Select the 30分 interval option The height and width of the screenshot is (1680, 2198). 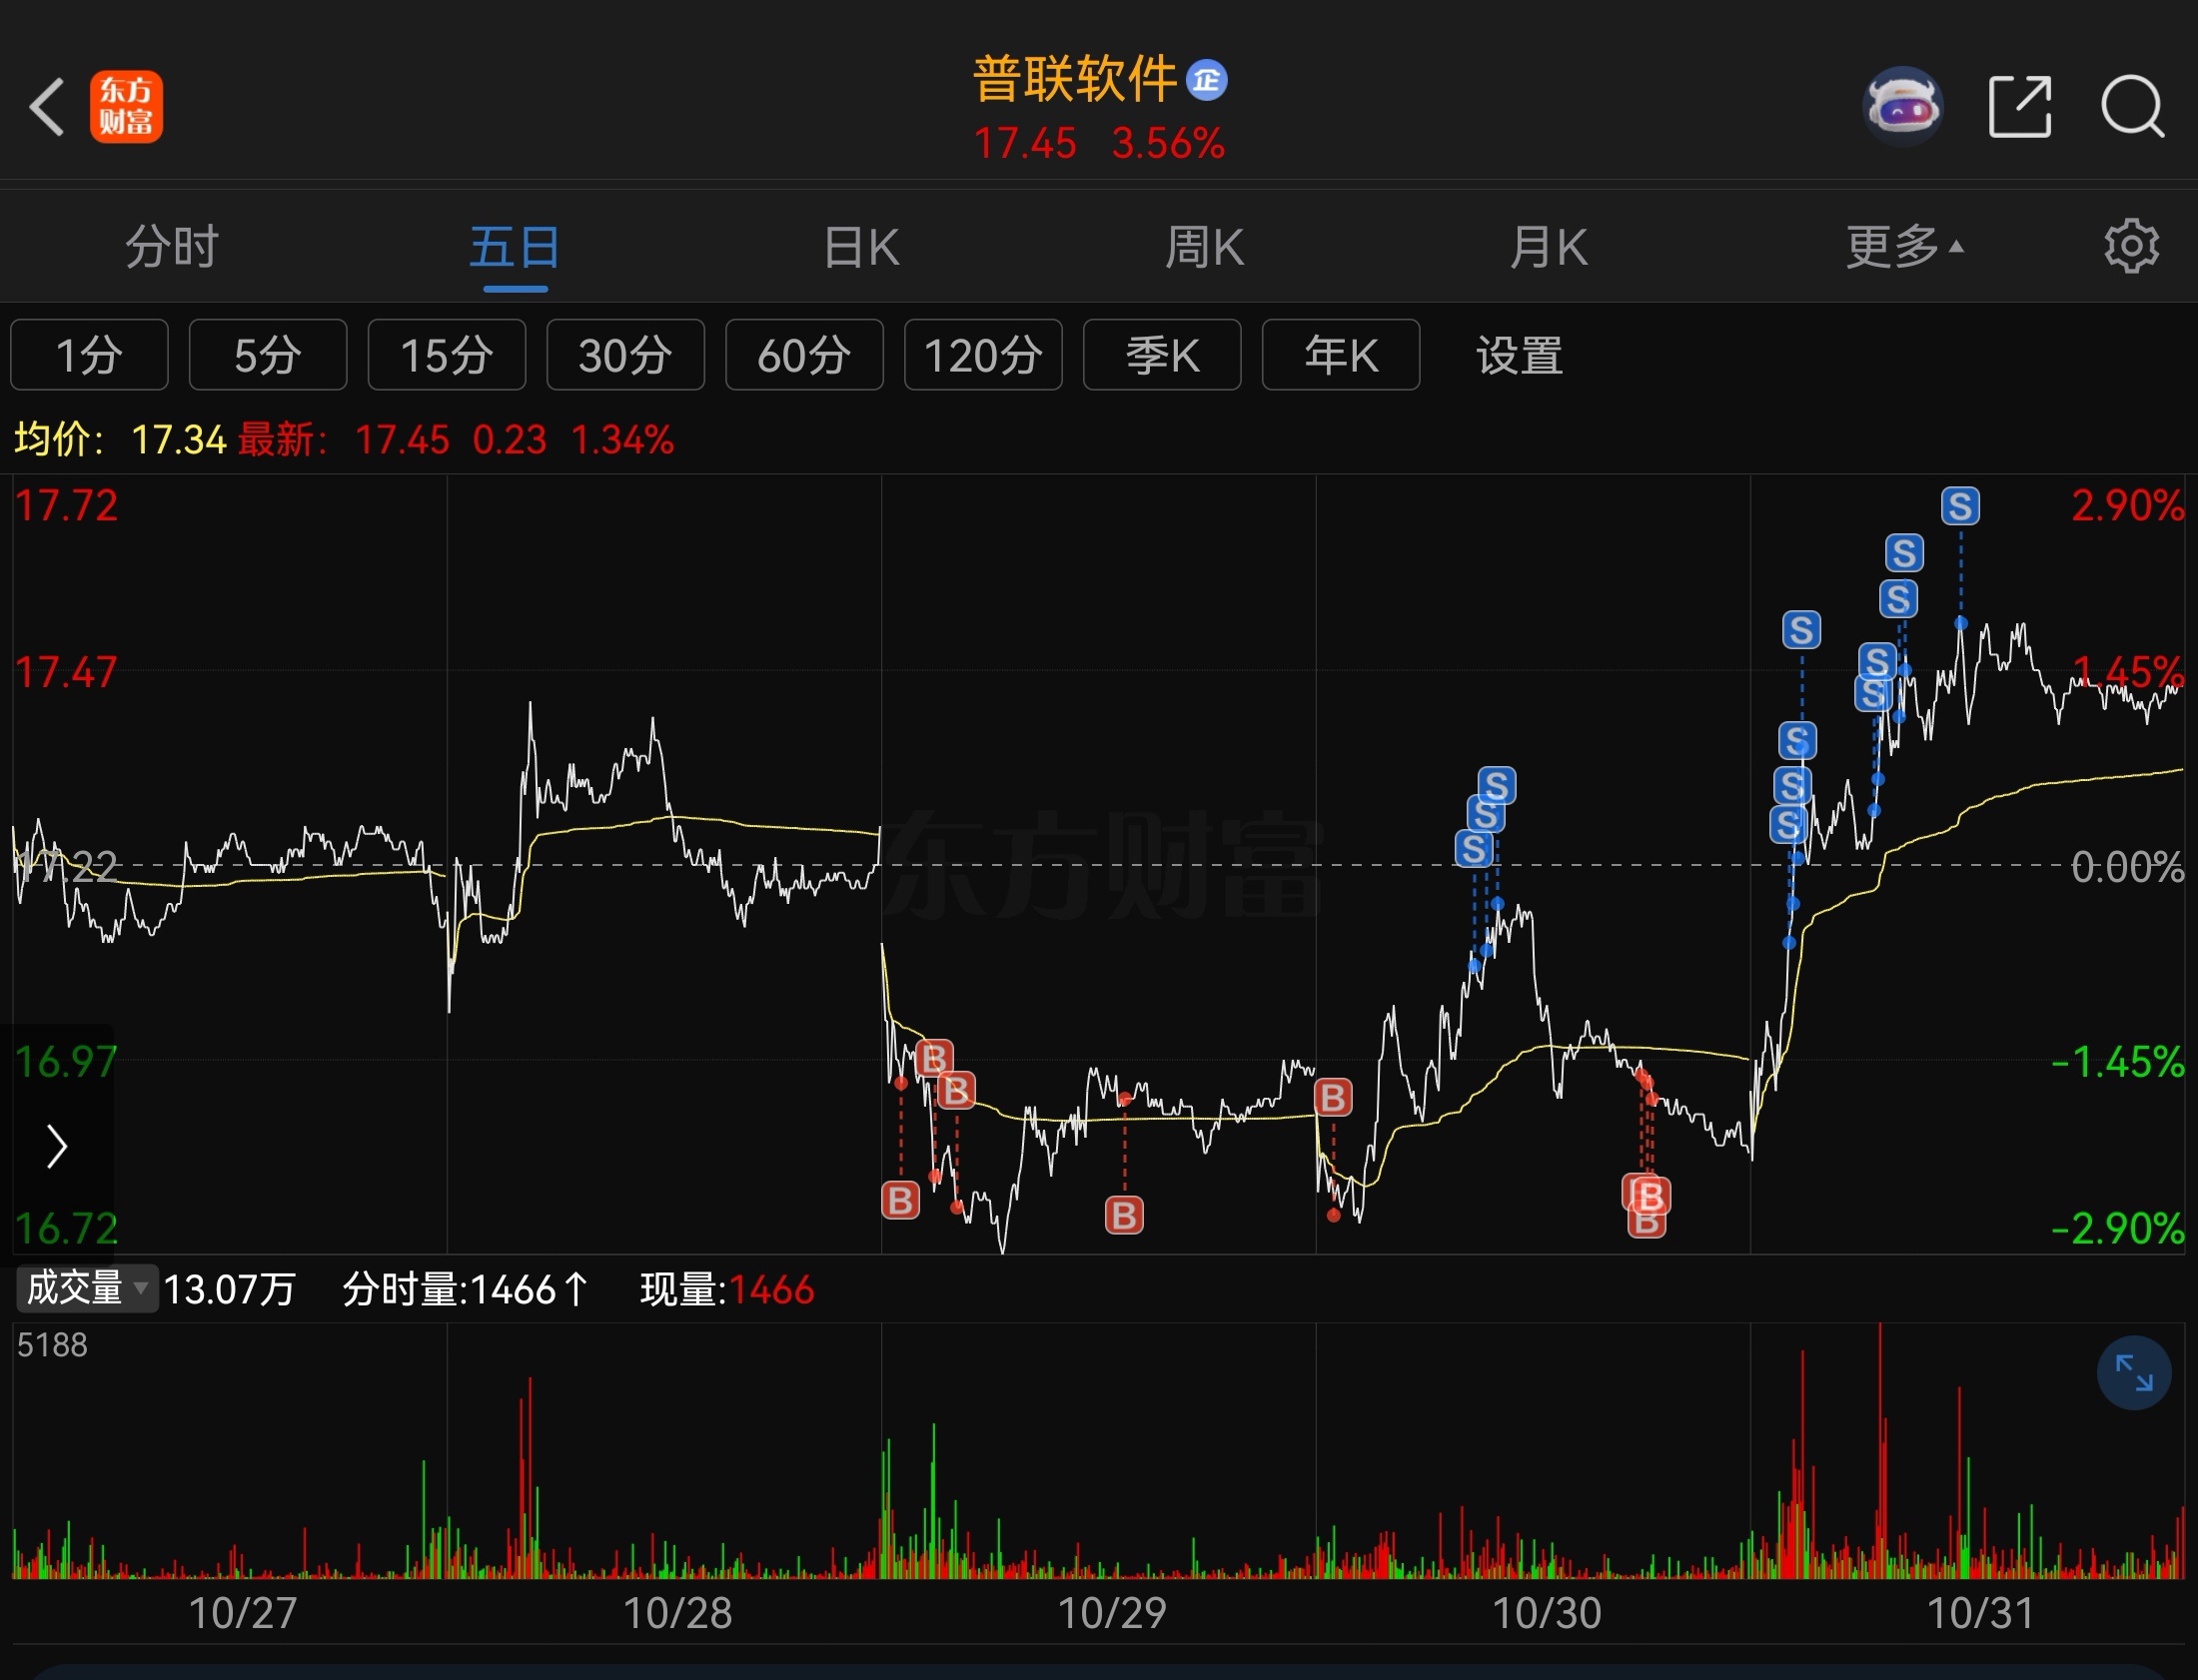point(625,355)
